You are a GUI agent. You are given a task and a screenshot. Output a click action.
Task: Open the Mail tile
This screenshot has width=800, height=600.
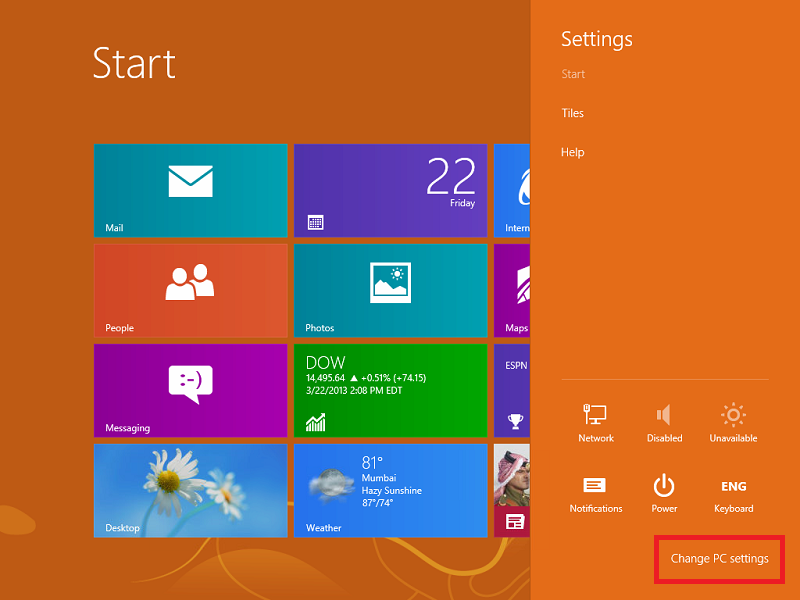pyautogui.click(x=190, y=190)
